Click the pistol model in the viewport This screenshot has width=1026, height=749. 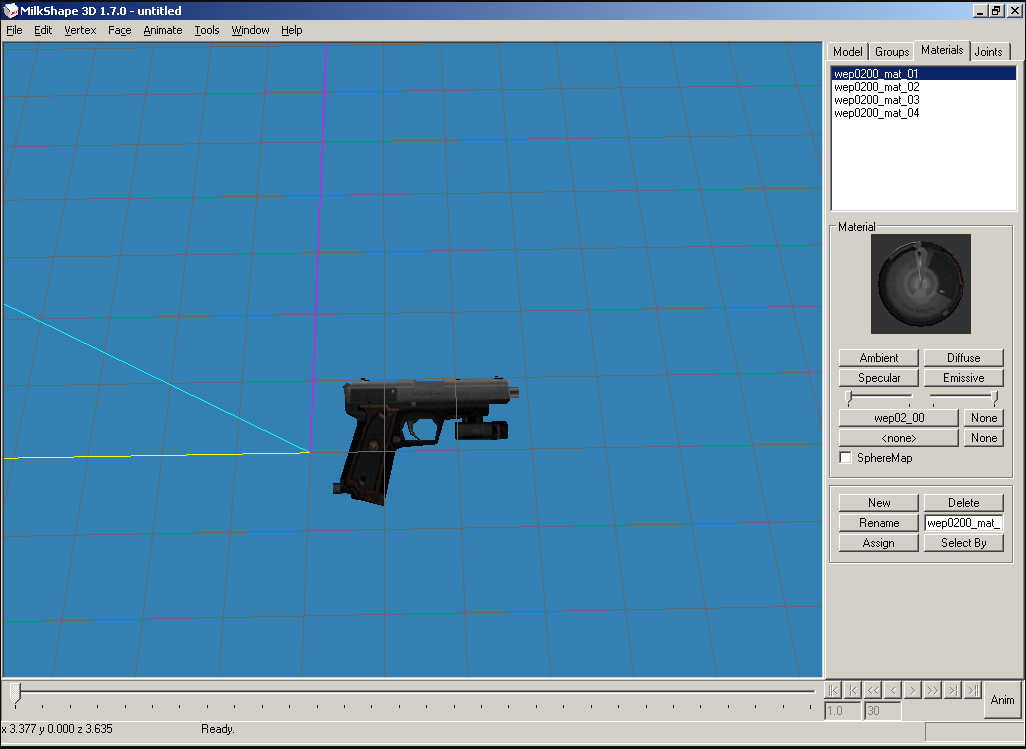[425, 440]
